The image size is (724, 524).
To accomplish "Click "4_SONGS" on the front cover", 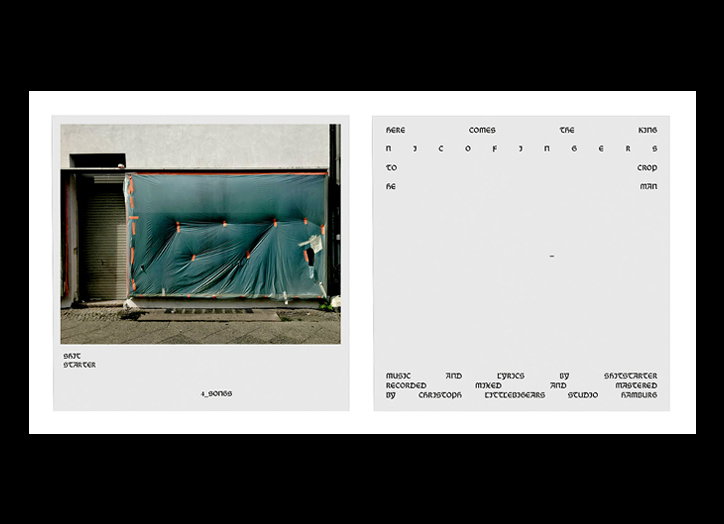I will click(x=217, y=394).
